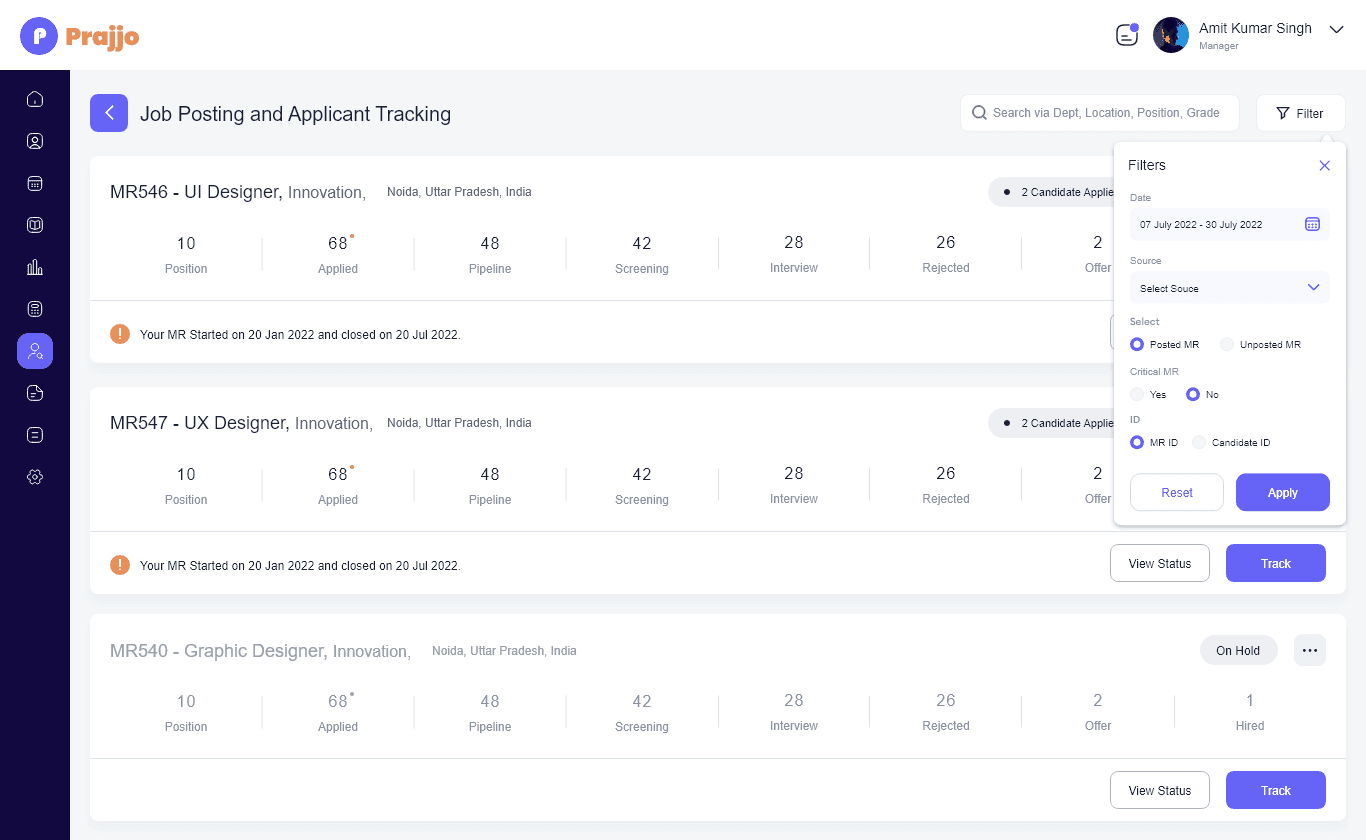The width and height of the screenshot is (1366, 840).
Task: Open the settings gear in sidebar
Action: (x=35, y=477)
